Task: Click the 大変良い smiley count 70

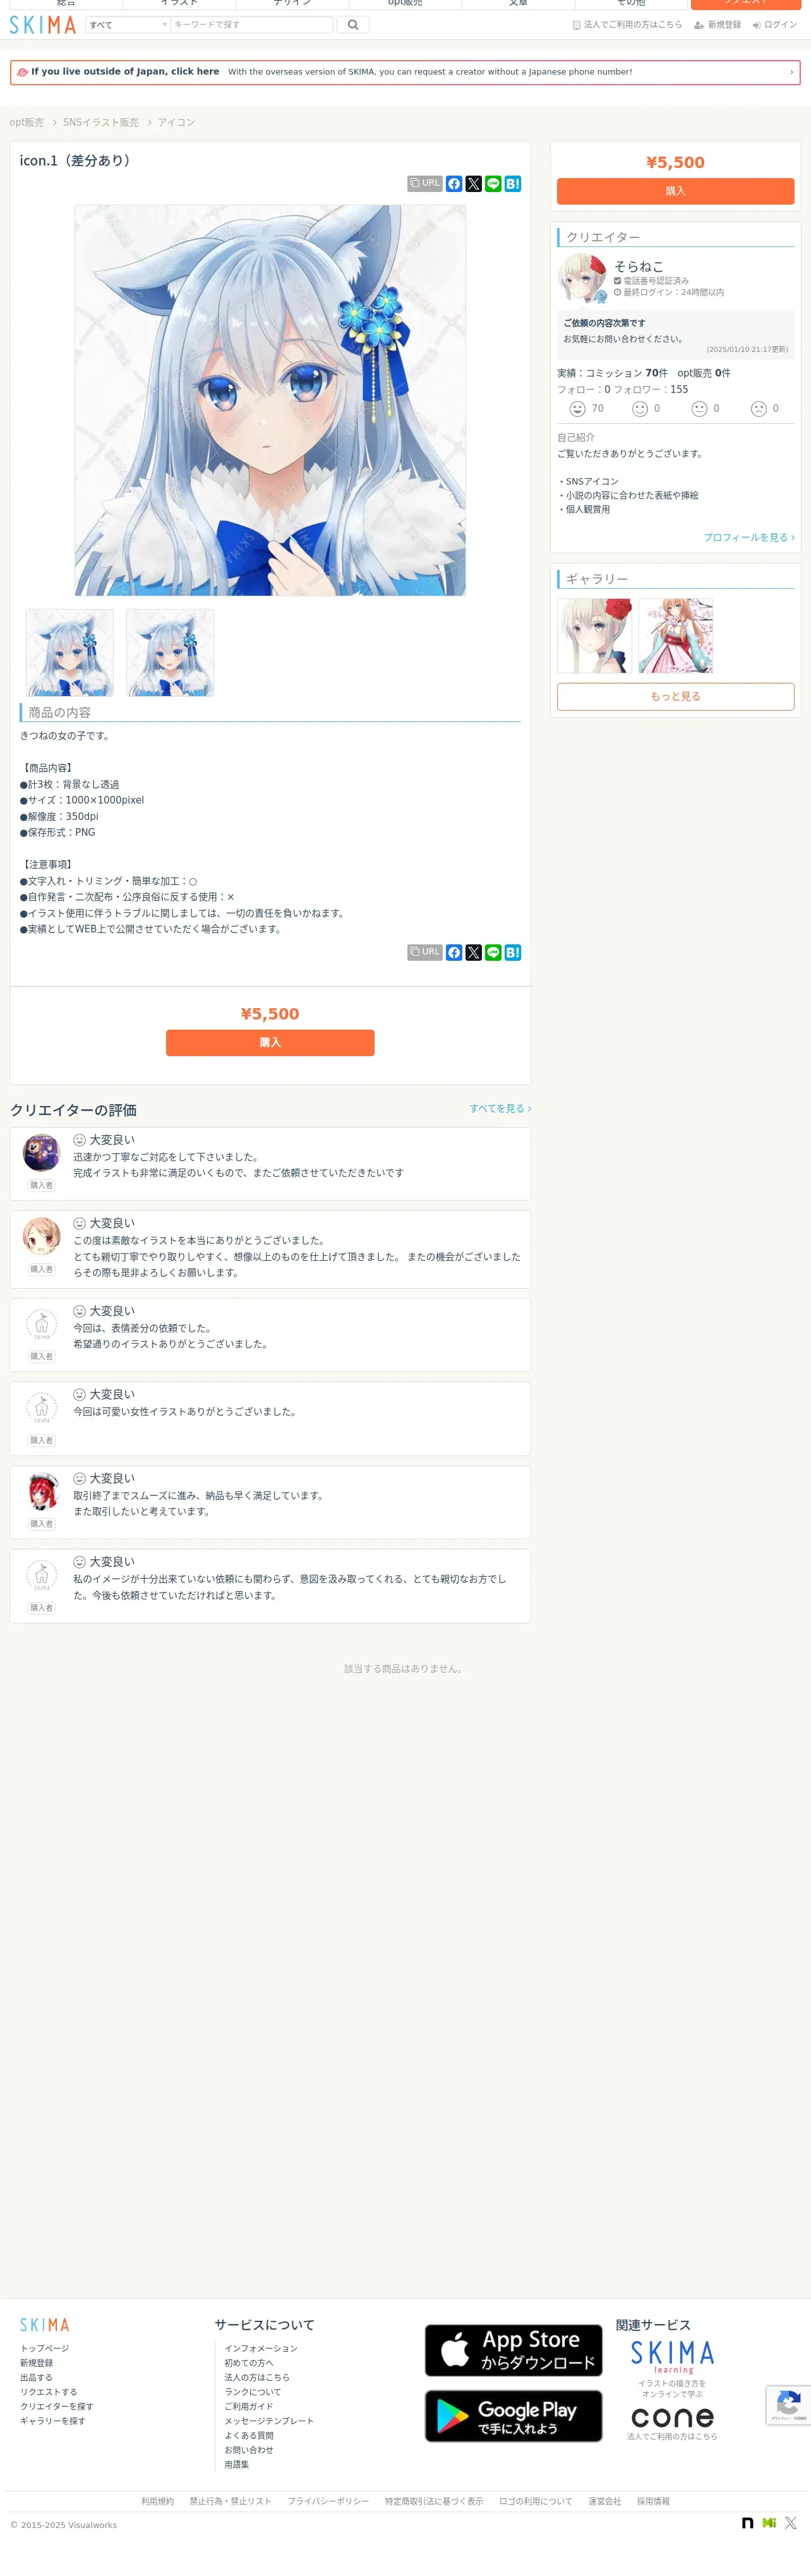Action: point(587,409)
